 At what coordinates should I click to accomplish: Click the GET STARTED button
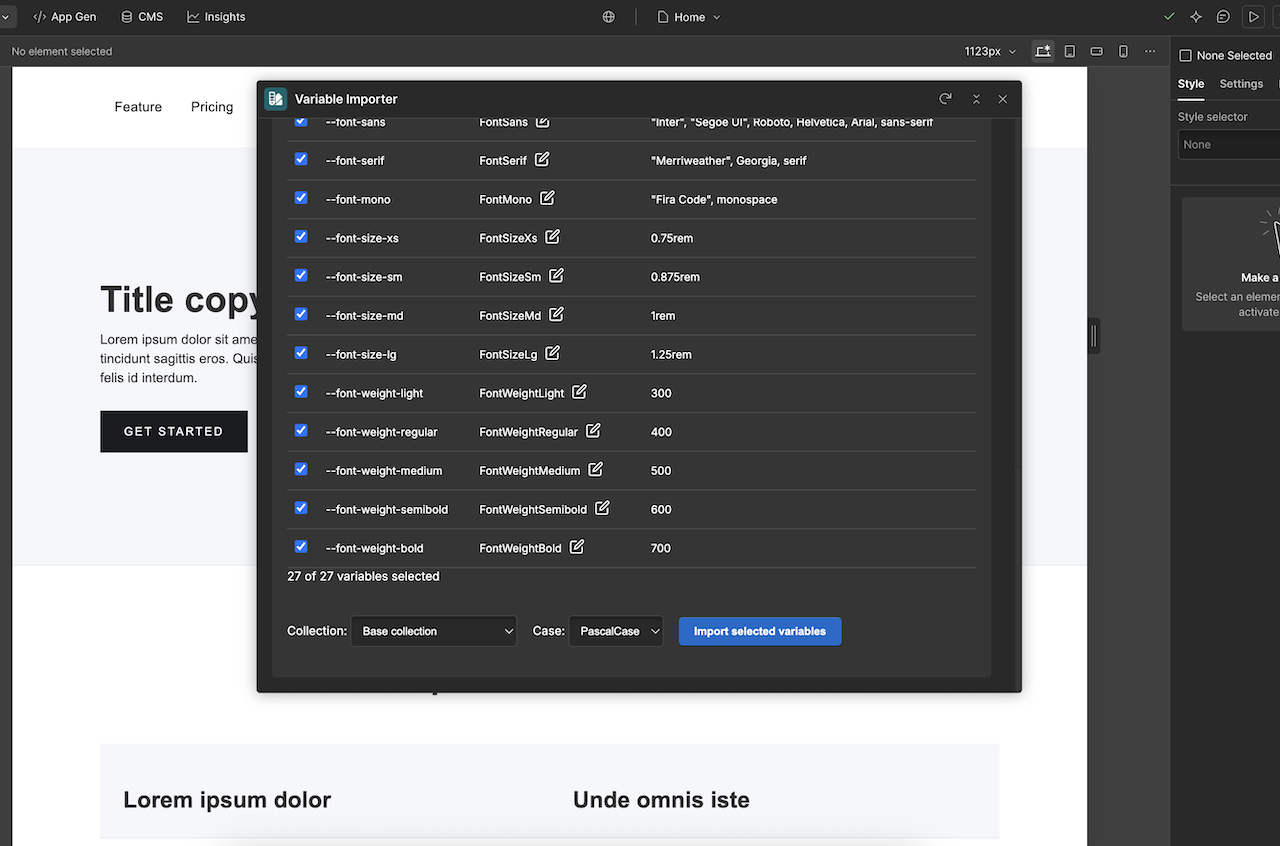click(174, 431)
